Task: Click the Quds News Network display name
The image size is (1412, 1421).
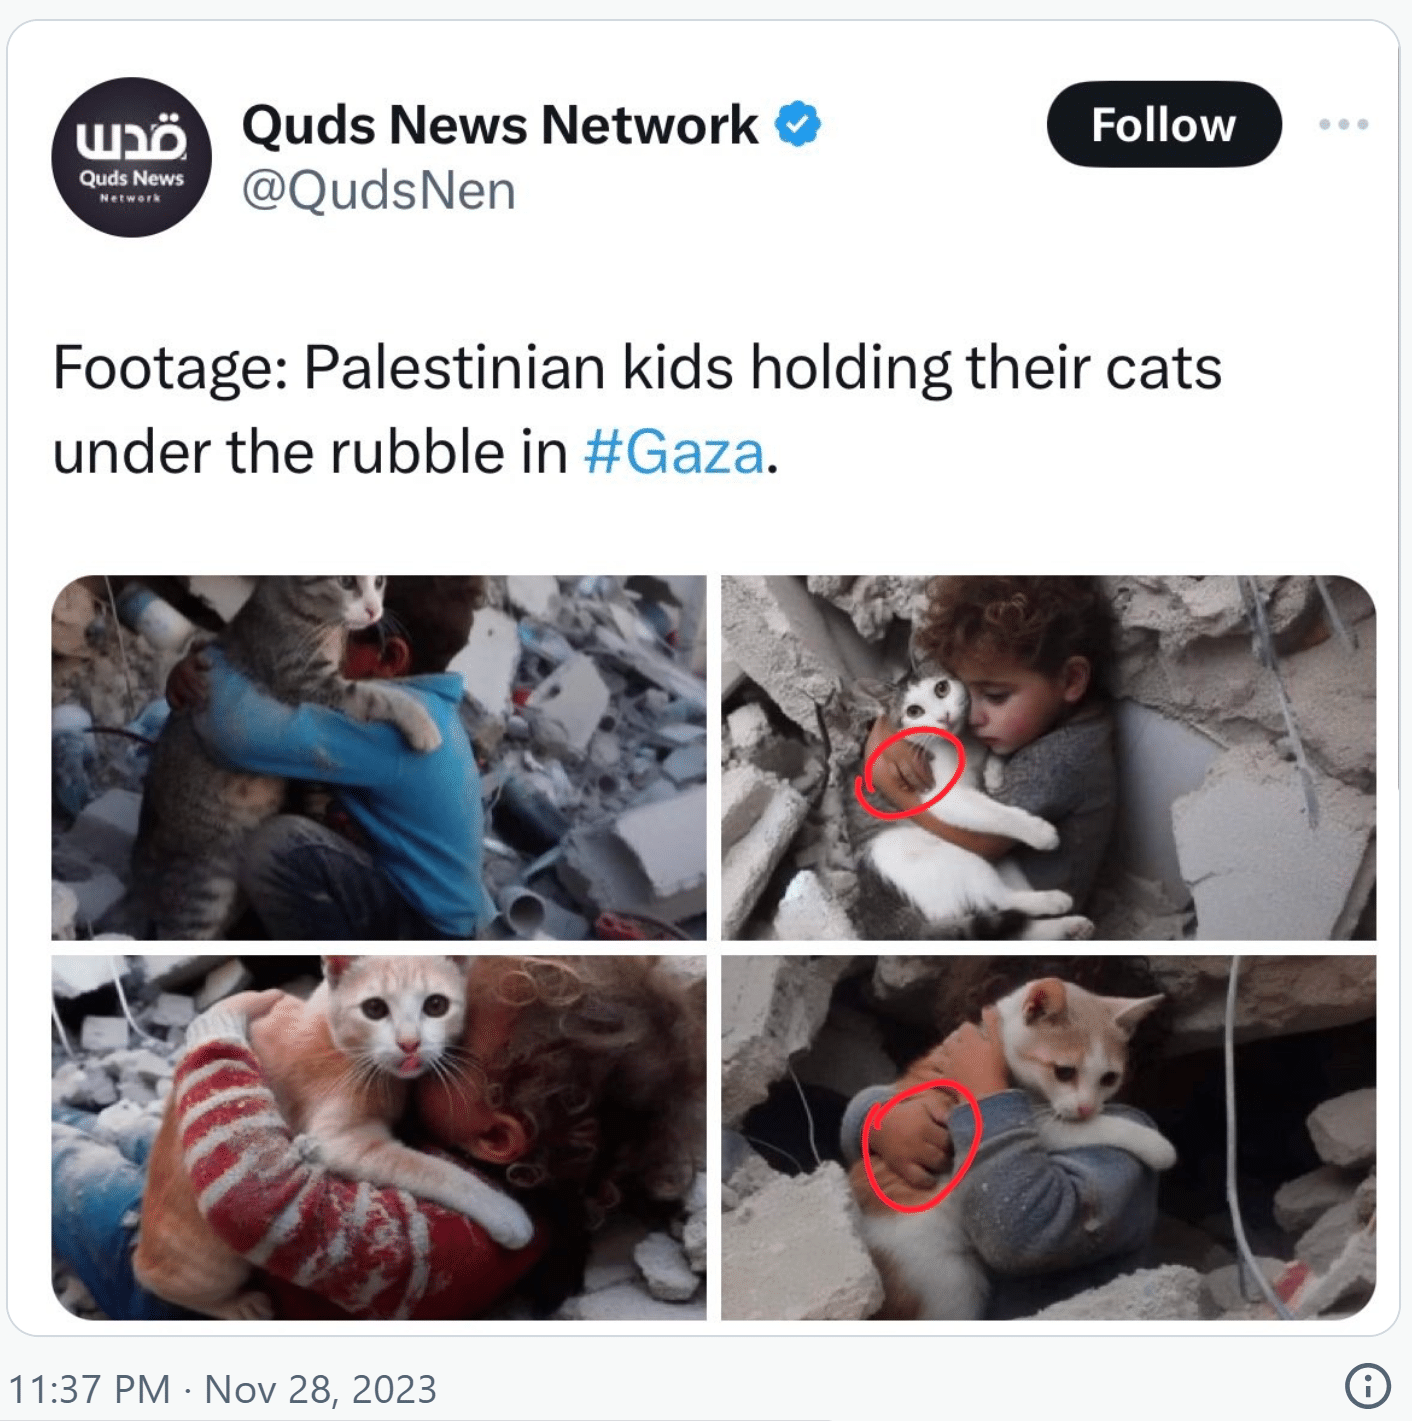Action: click(500, 125)
